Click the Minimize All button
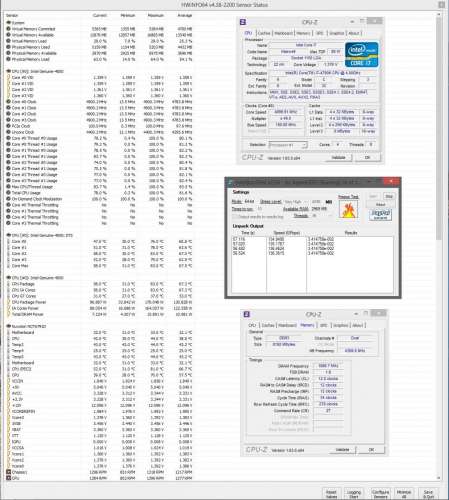The width and height of the screenshot is (449, 500). click(x=404, y=494)
